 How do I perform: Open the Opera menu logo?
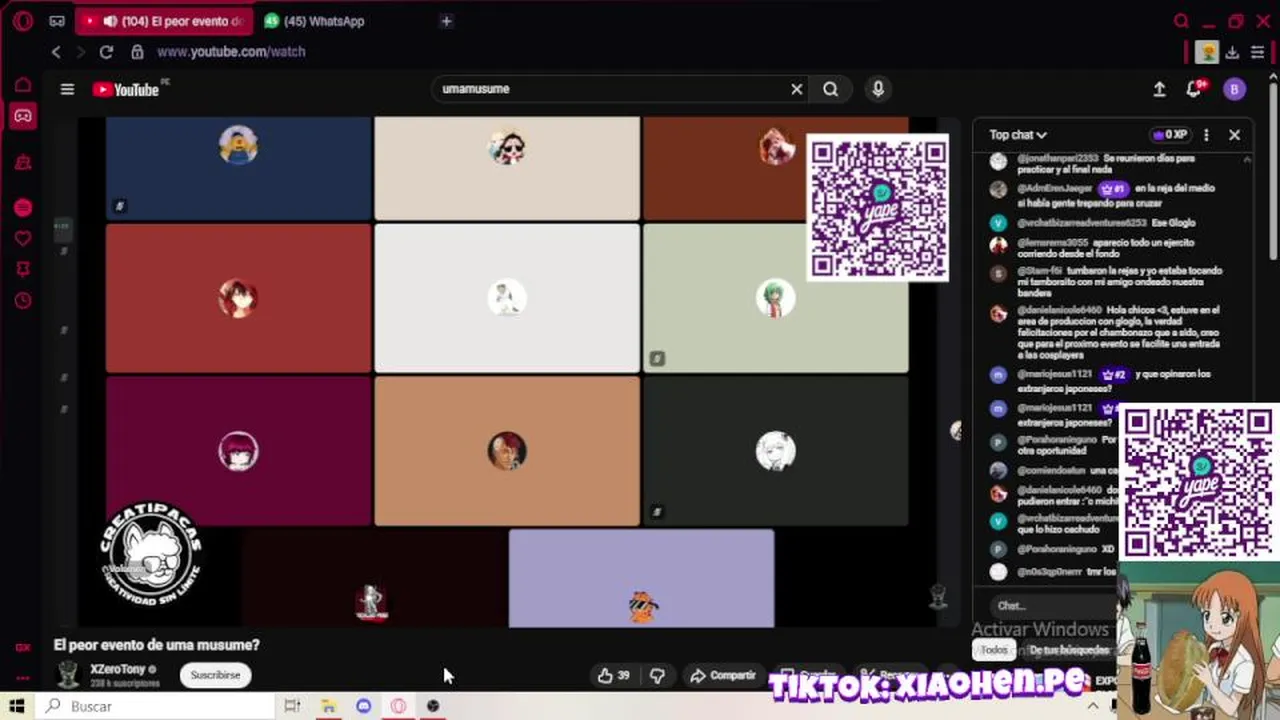[23, 20]
